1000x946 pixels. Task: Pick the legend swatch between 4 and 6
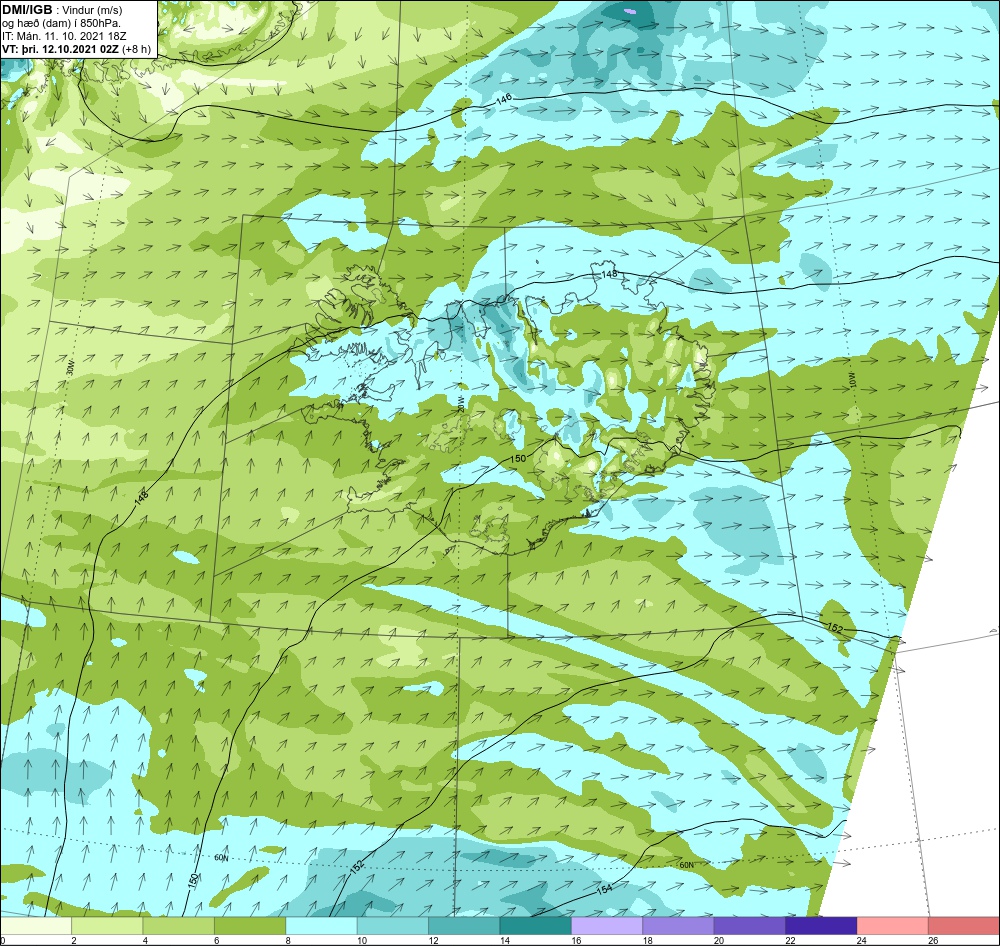tap(179, 926)
